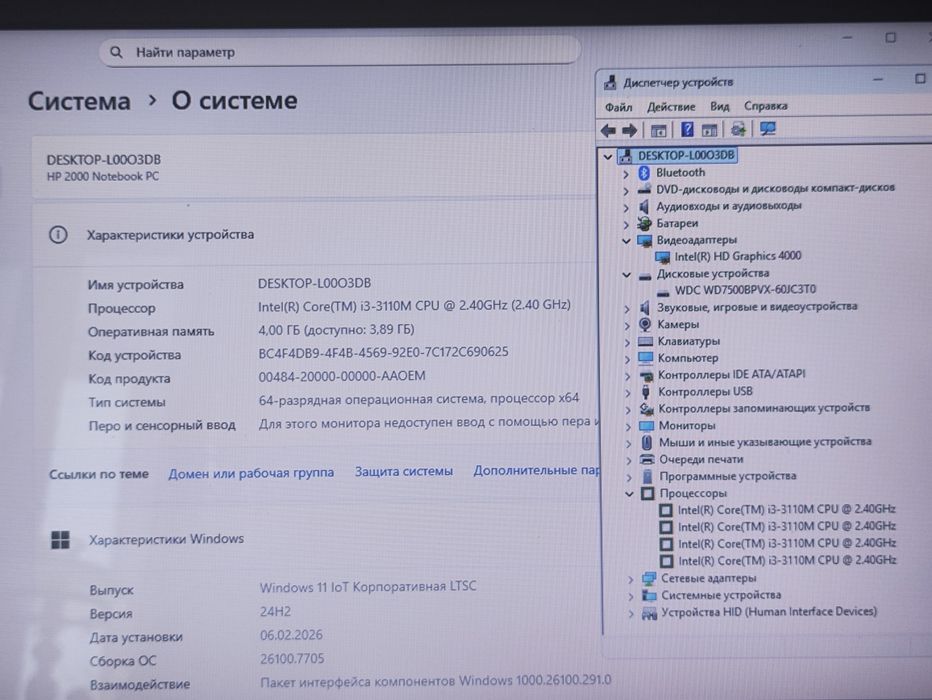Select the Батареи category icon
The image size is (932, 700).
pyautogui.click(x=644, y=223)
